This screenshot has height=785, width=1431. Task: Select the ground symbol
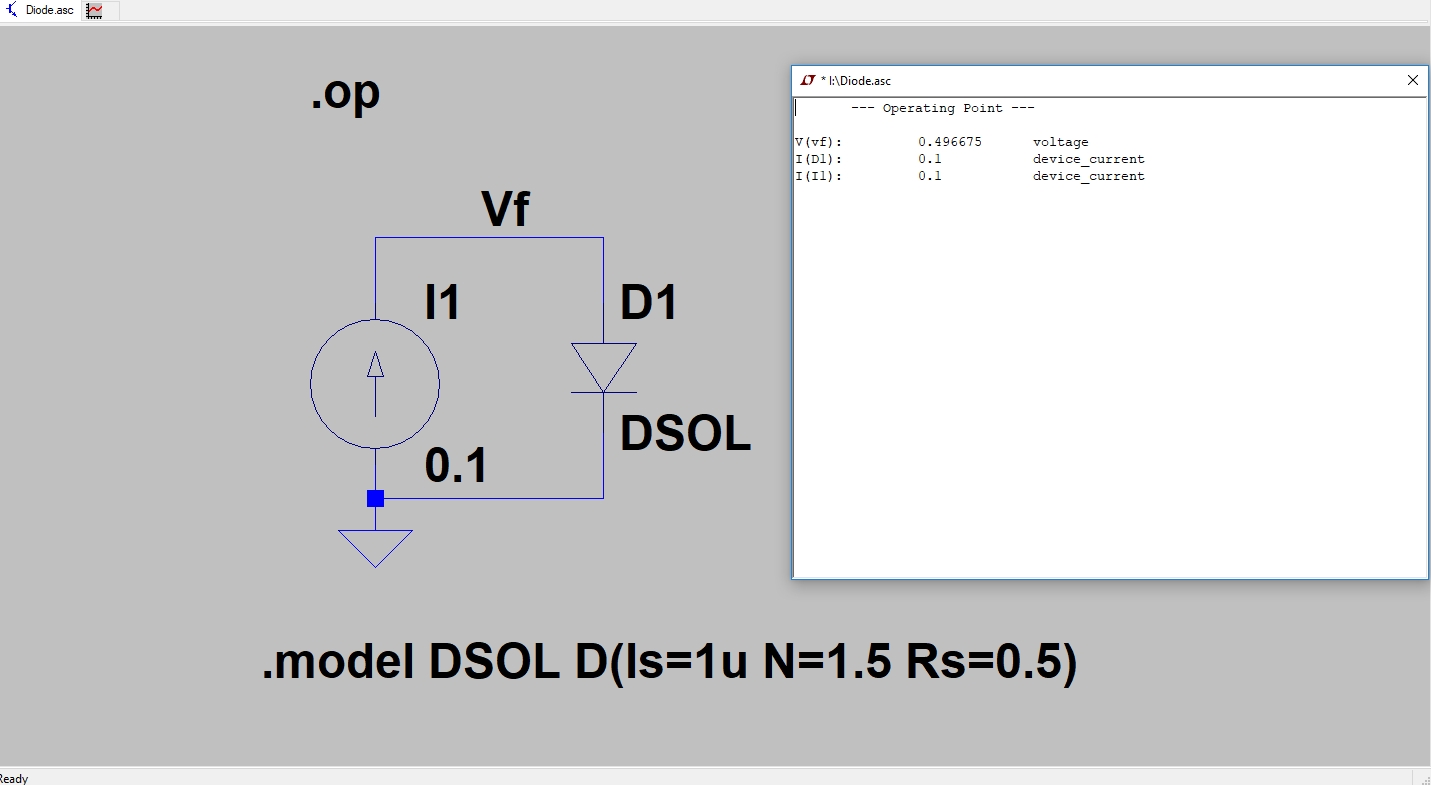pyautogui.click(x=375, y=548)
